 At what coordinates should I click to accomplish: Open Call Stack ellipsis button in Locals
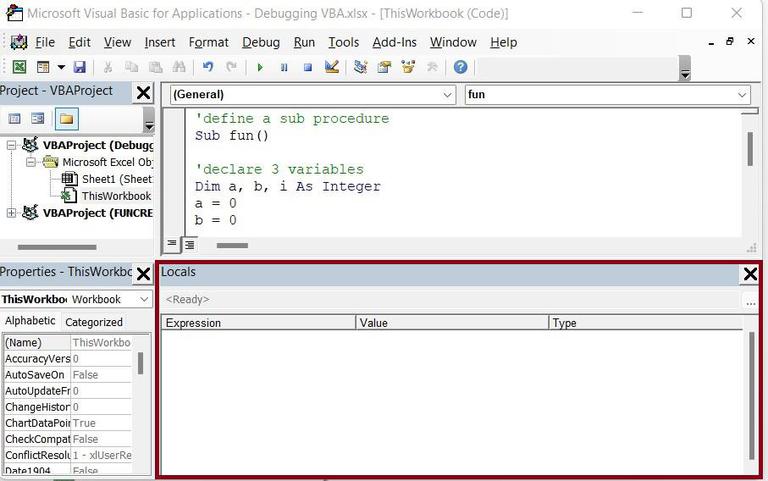click(x=750, y=300)
